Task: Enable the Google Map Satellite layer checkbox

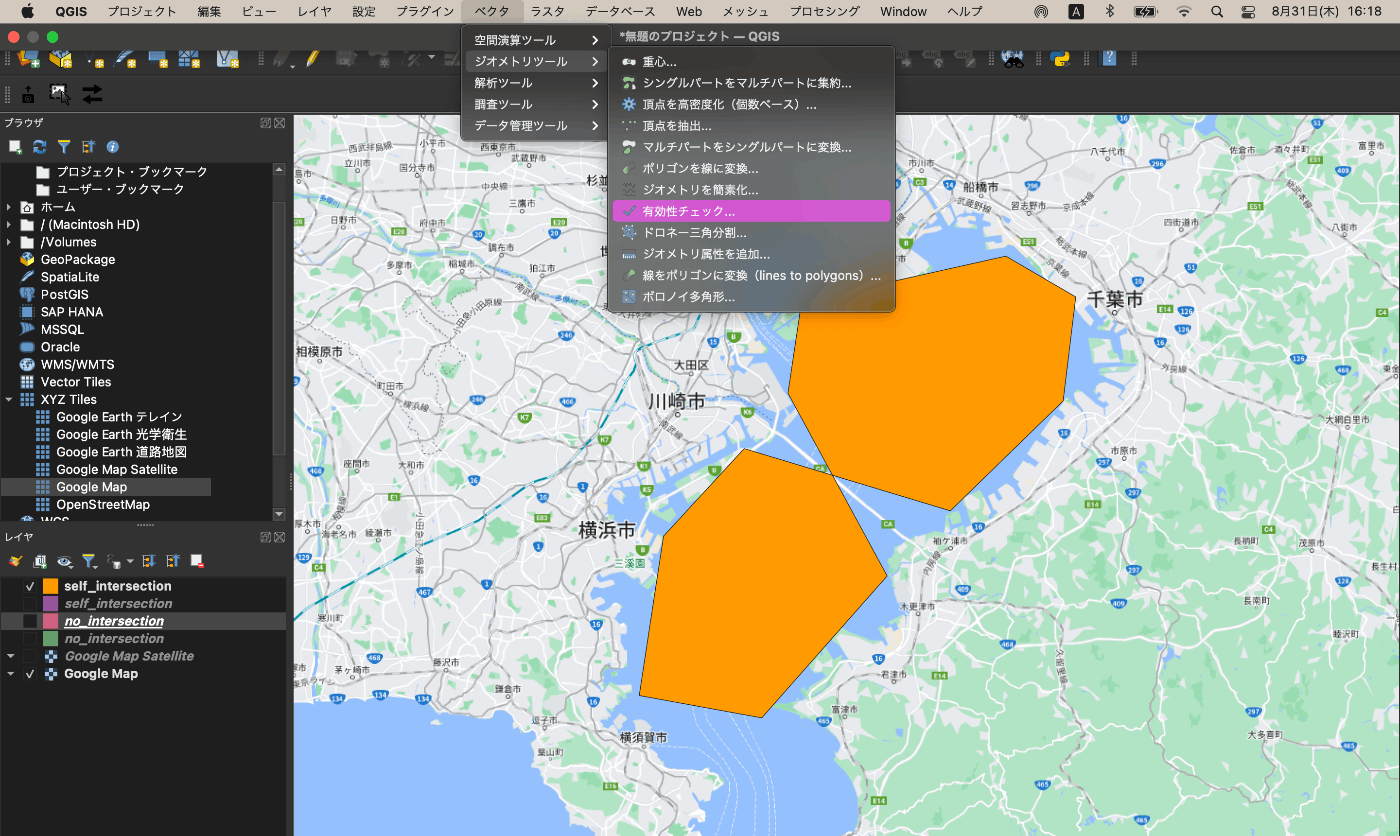Action: [x=30, y=656]
